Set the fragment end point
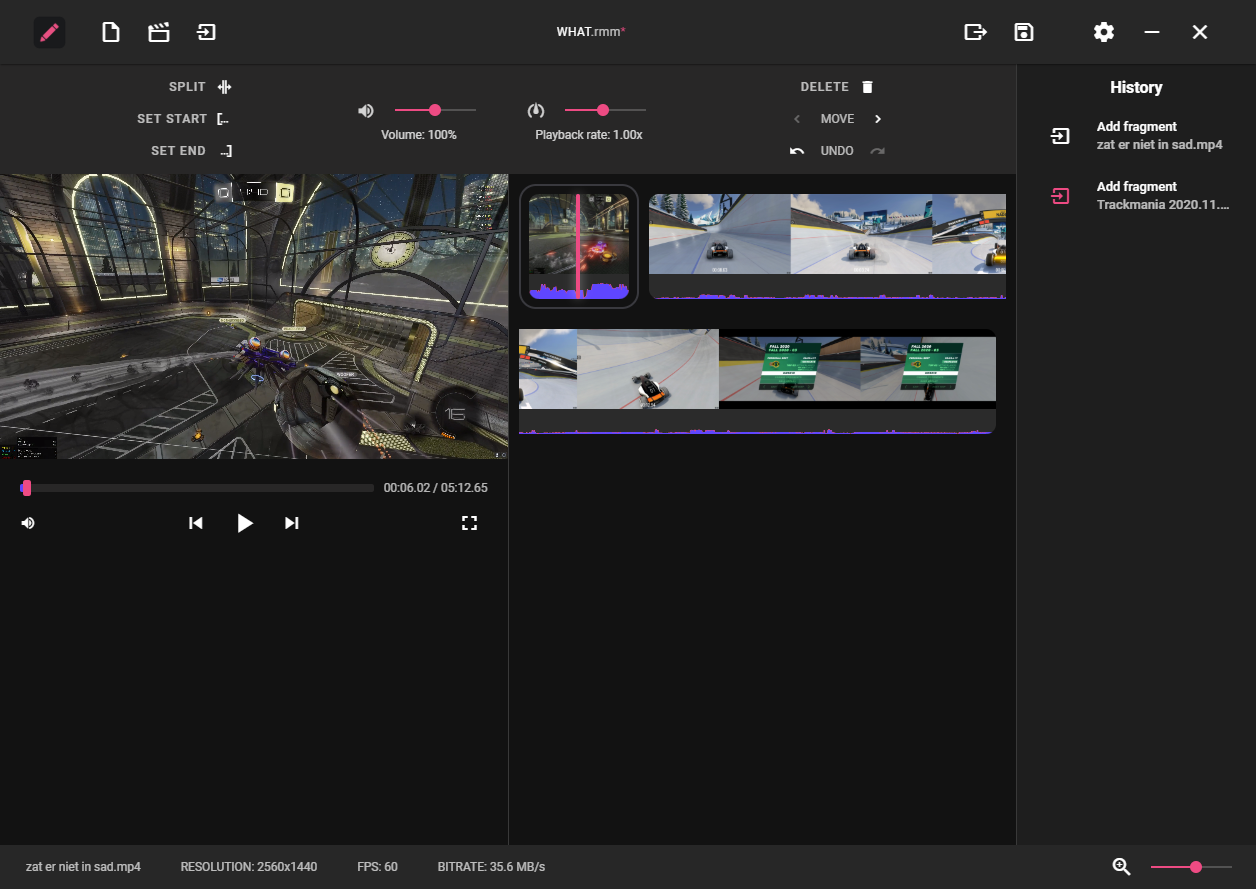 point(191,151)
